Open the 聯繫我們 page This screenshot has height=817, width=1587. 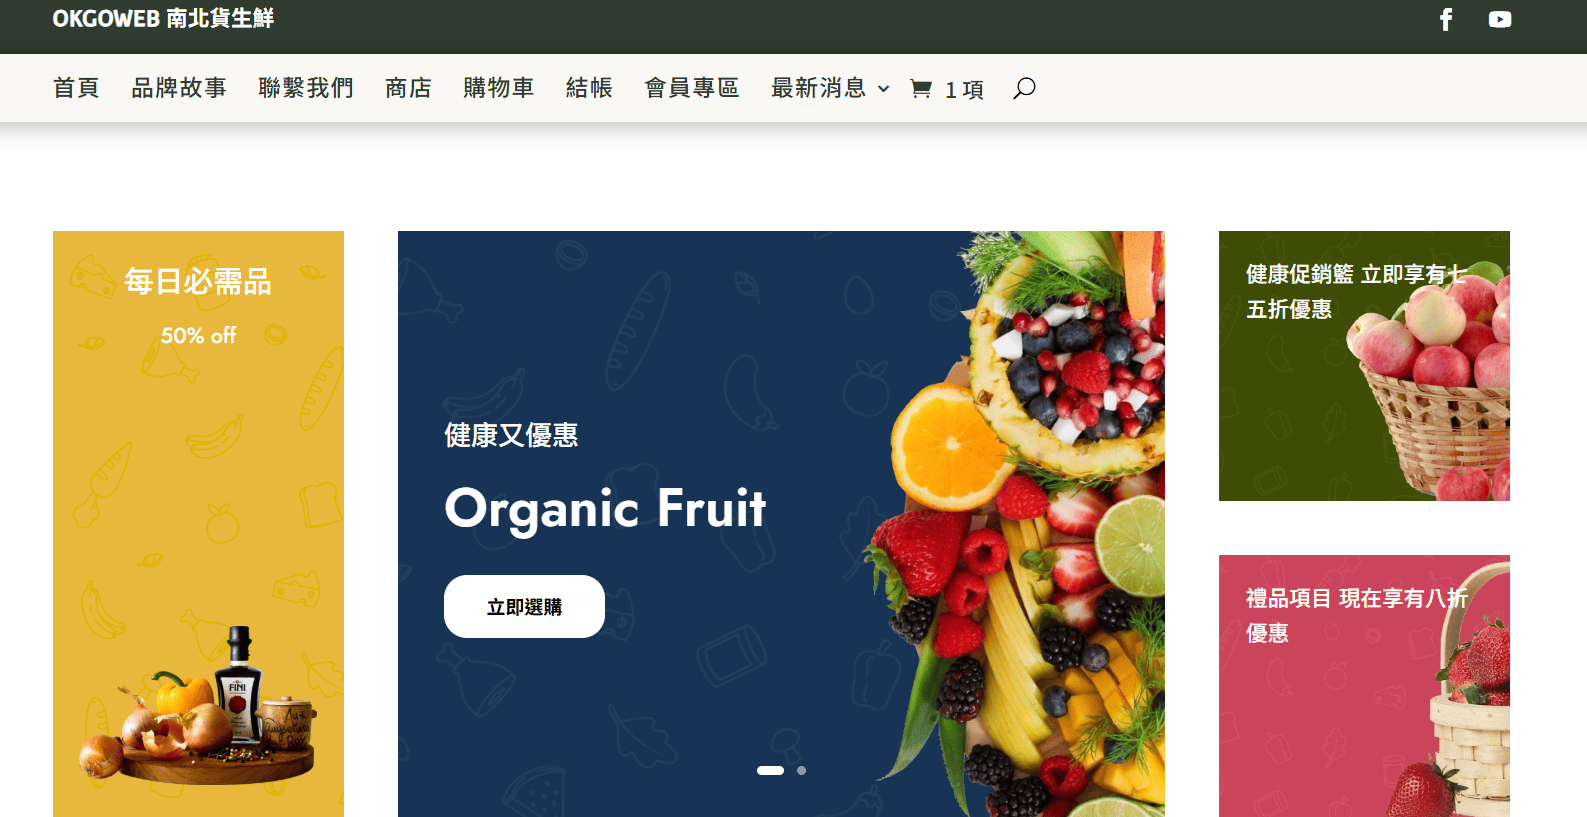pos(306,88)
